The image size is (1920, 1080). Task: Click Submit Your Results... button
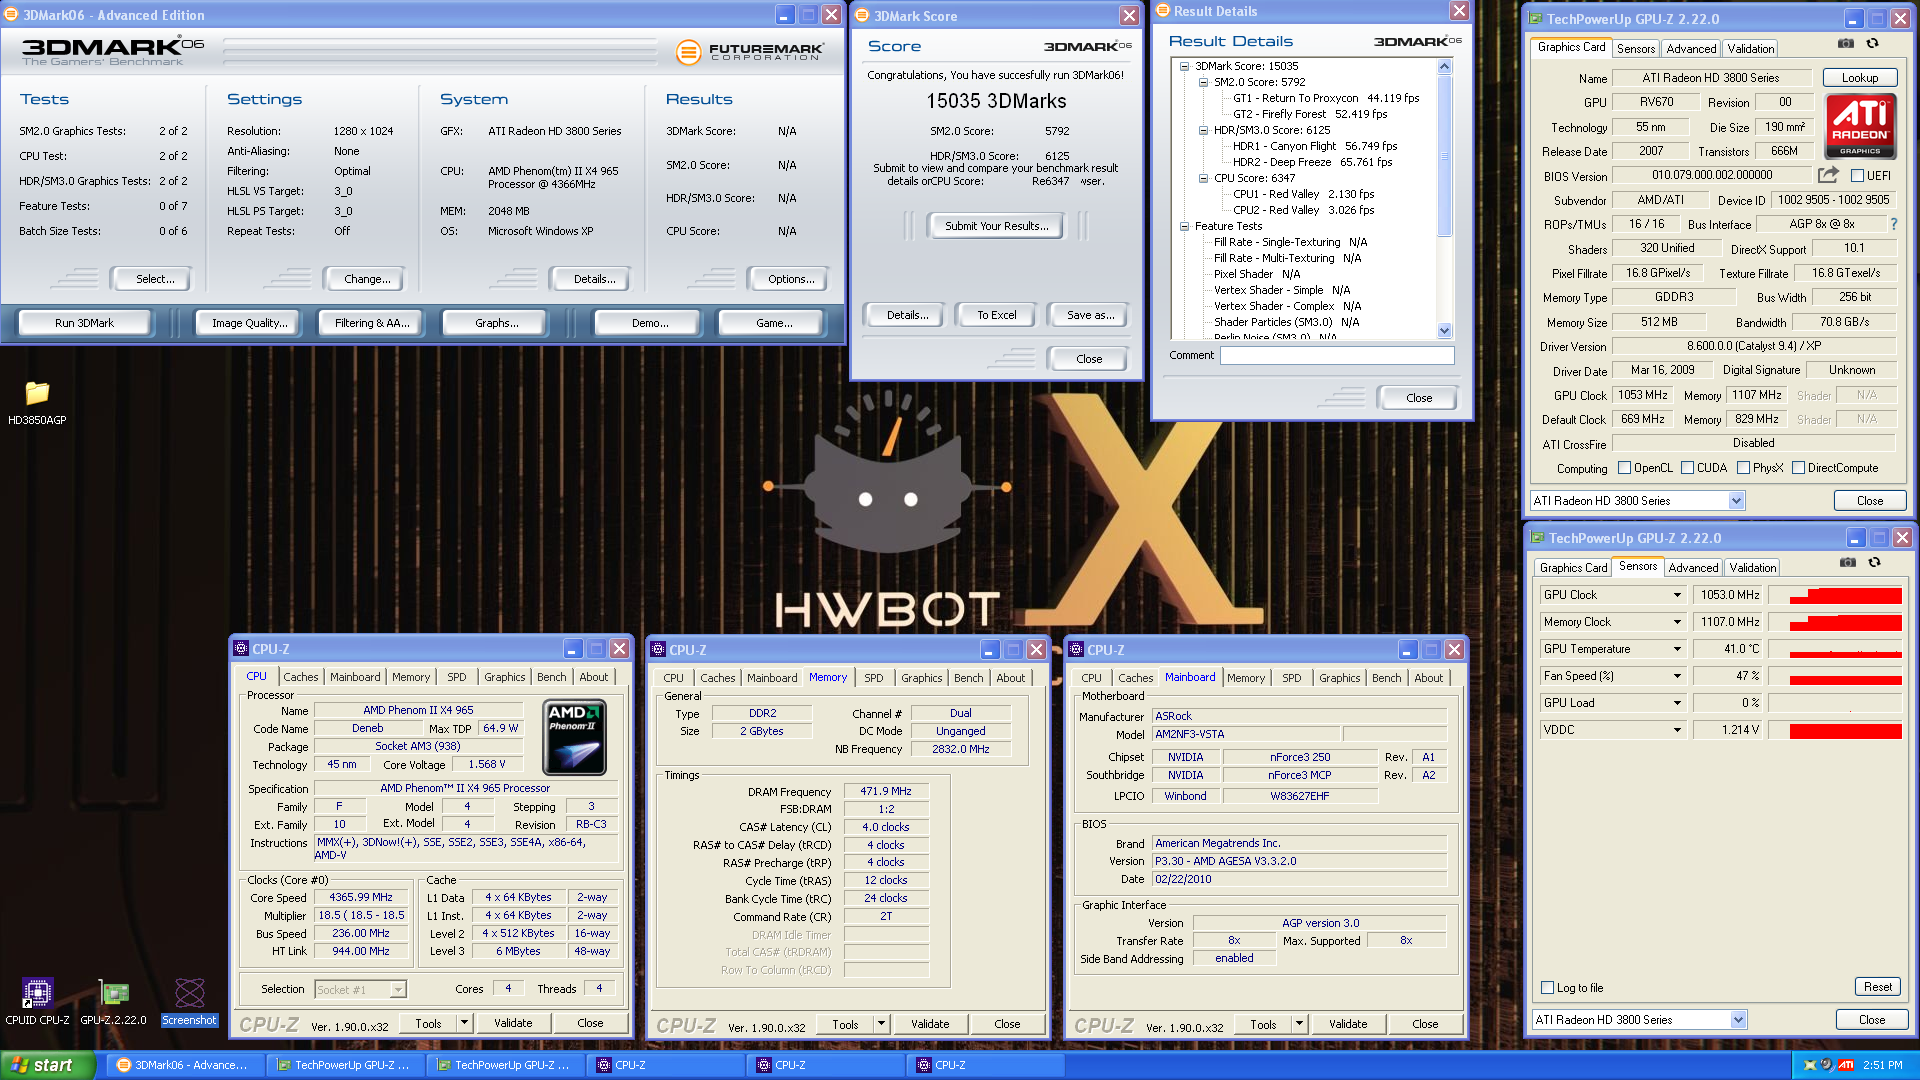coord(997,226)
